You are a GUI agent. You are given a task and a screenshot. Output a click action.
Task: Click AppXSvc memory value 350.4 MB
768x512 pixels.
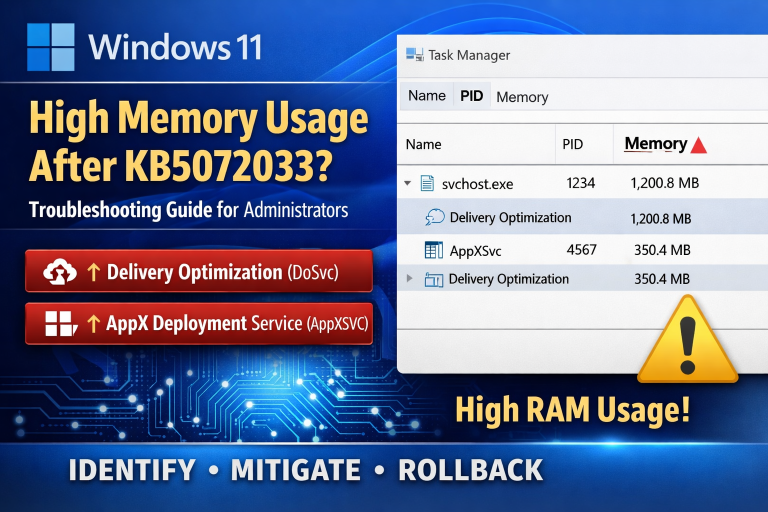tap(662, 250)
